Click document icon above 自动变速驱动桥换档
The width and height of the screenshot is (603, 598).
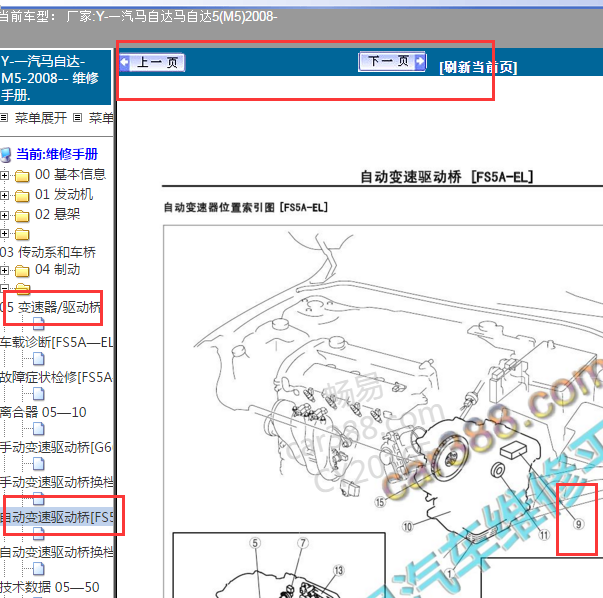pyautogui.click(x=38, y=534)
